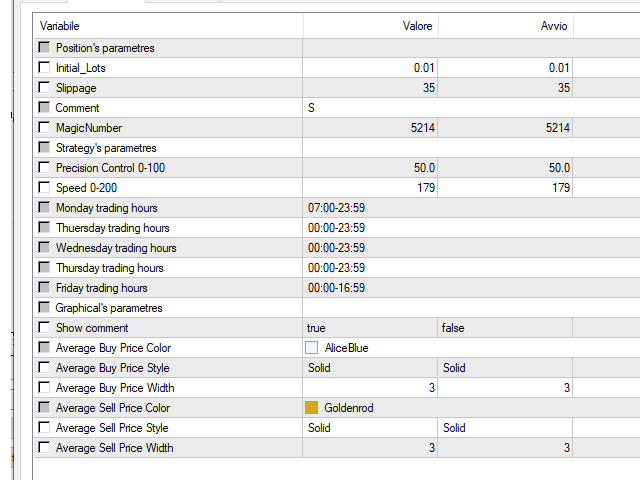Tick Average Sell Price Style checkbox

43,428
